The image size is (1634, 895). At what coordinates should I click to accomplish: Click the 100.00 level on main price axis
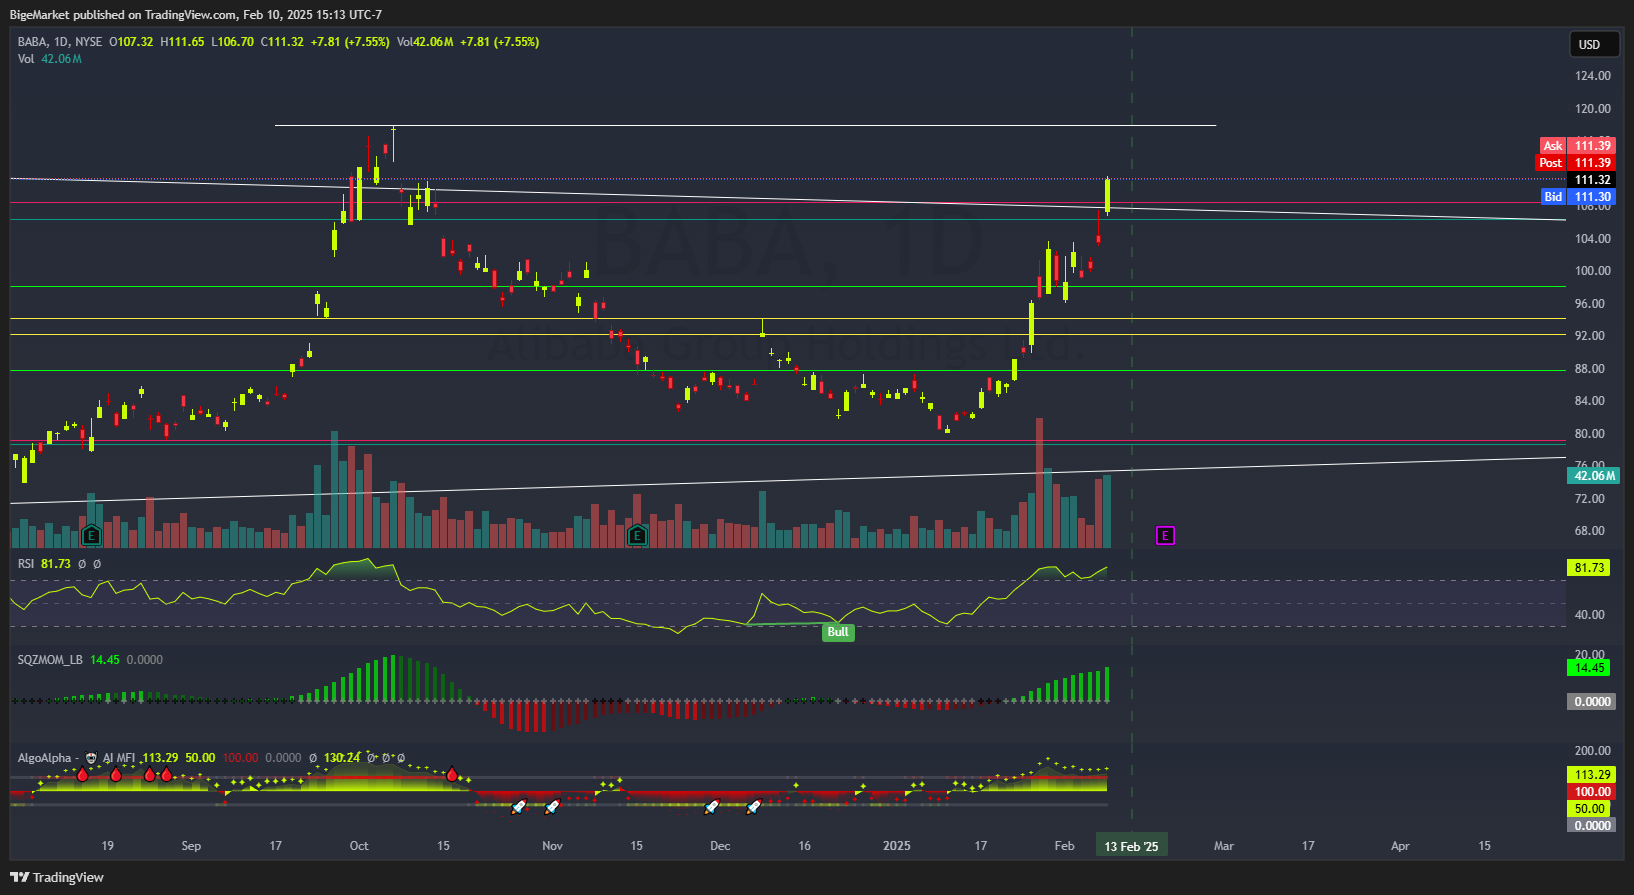1593,271
